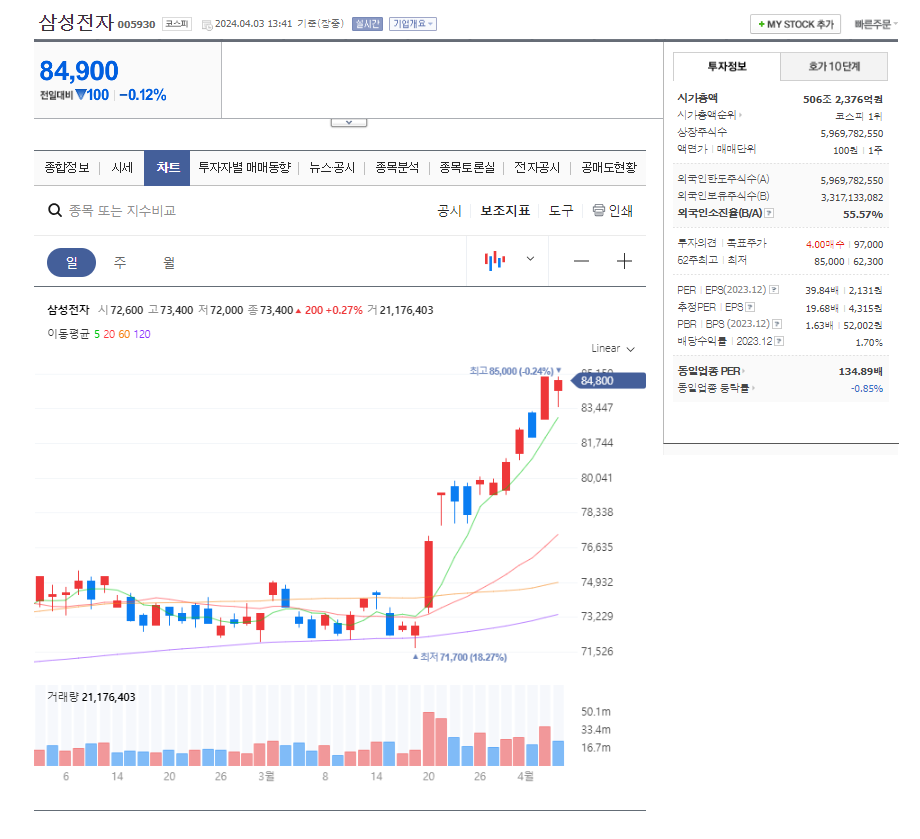Image resolution: width=920 pixels, height=839 pixels.
Task: Click the 투자의견 link
Action: [x=696, y=243]
